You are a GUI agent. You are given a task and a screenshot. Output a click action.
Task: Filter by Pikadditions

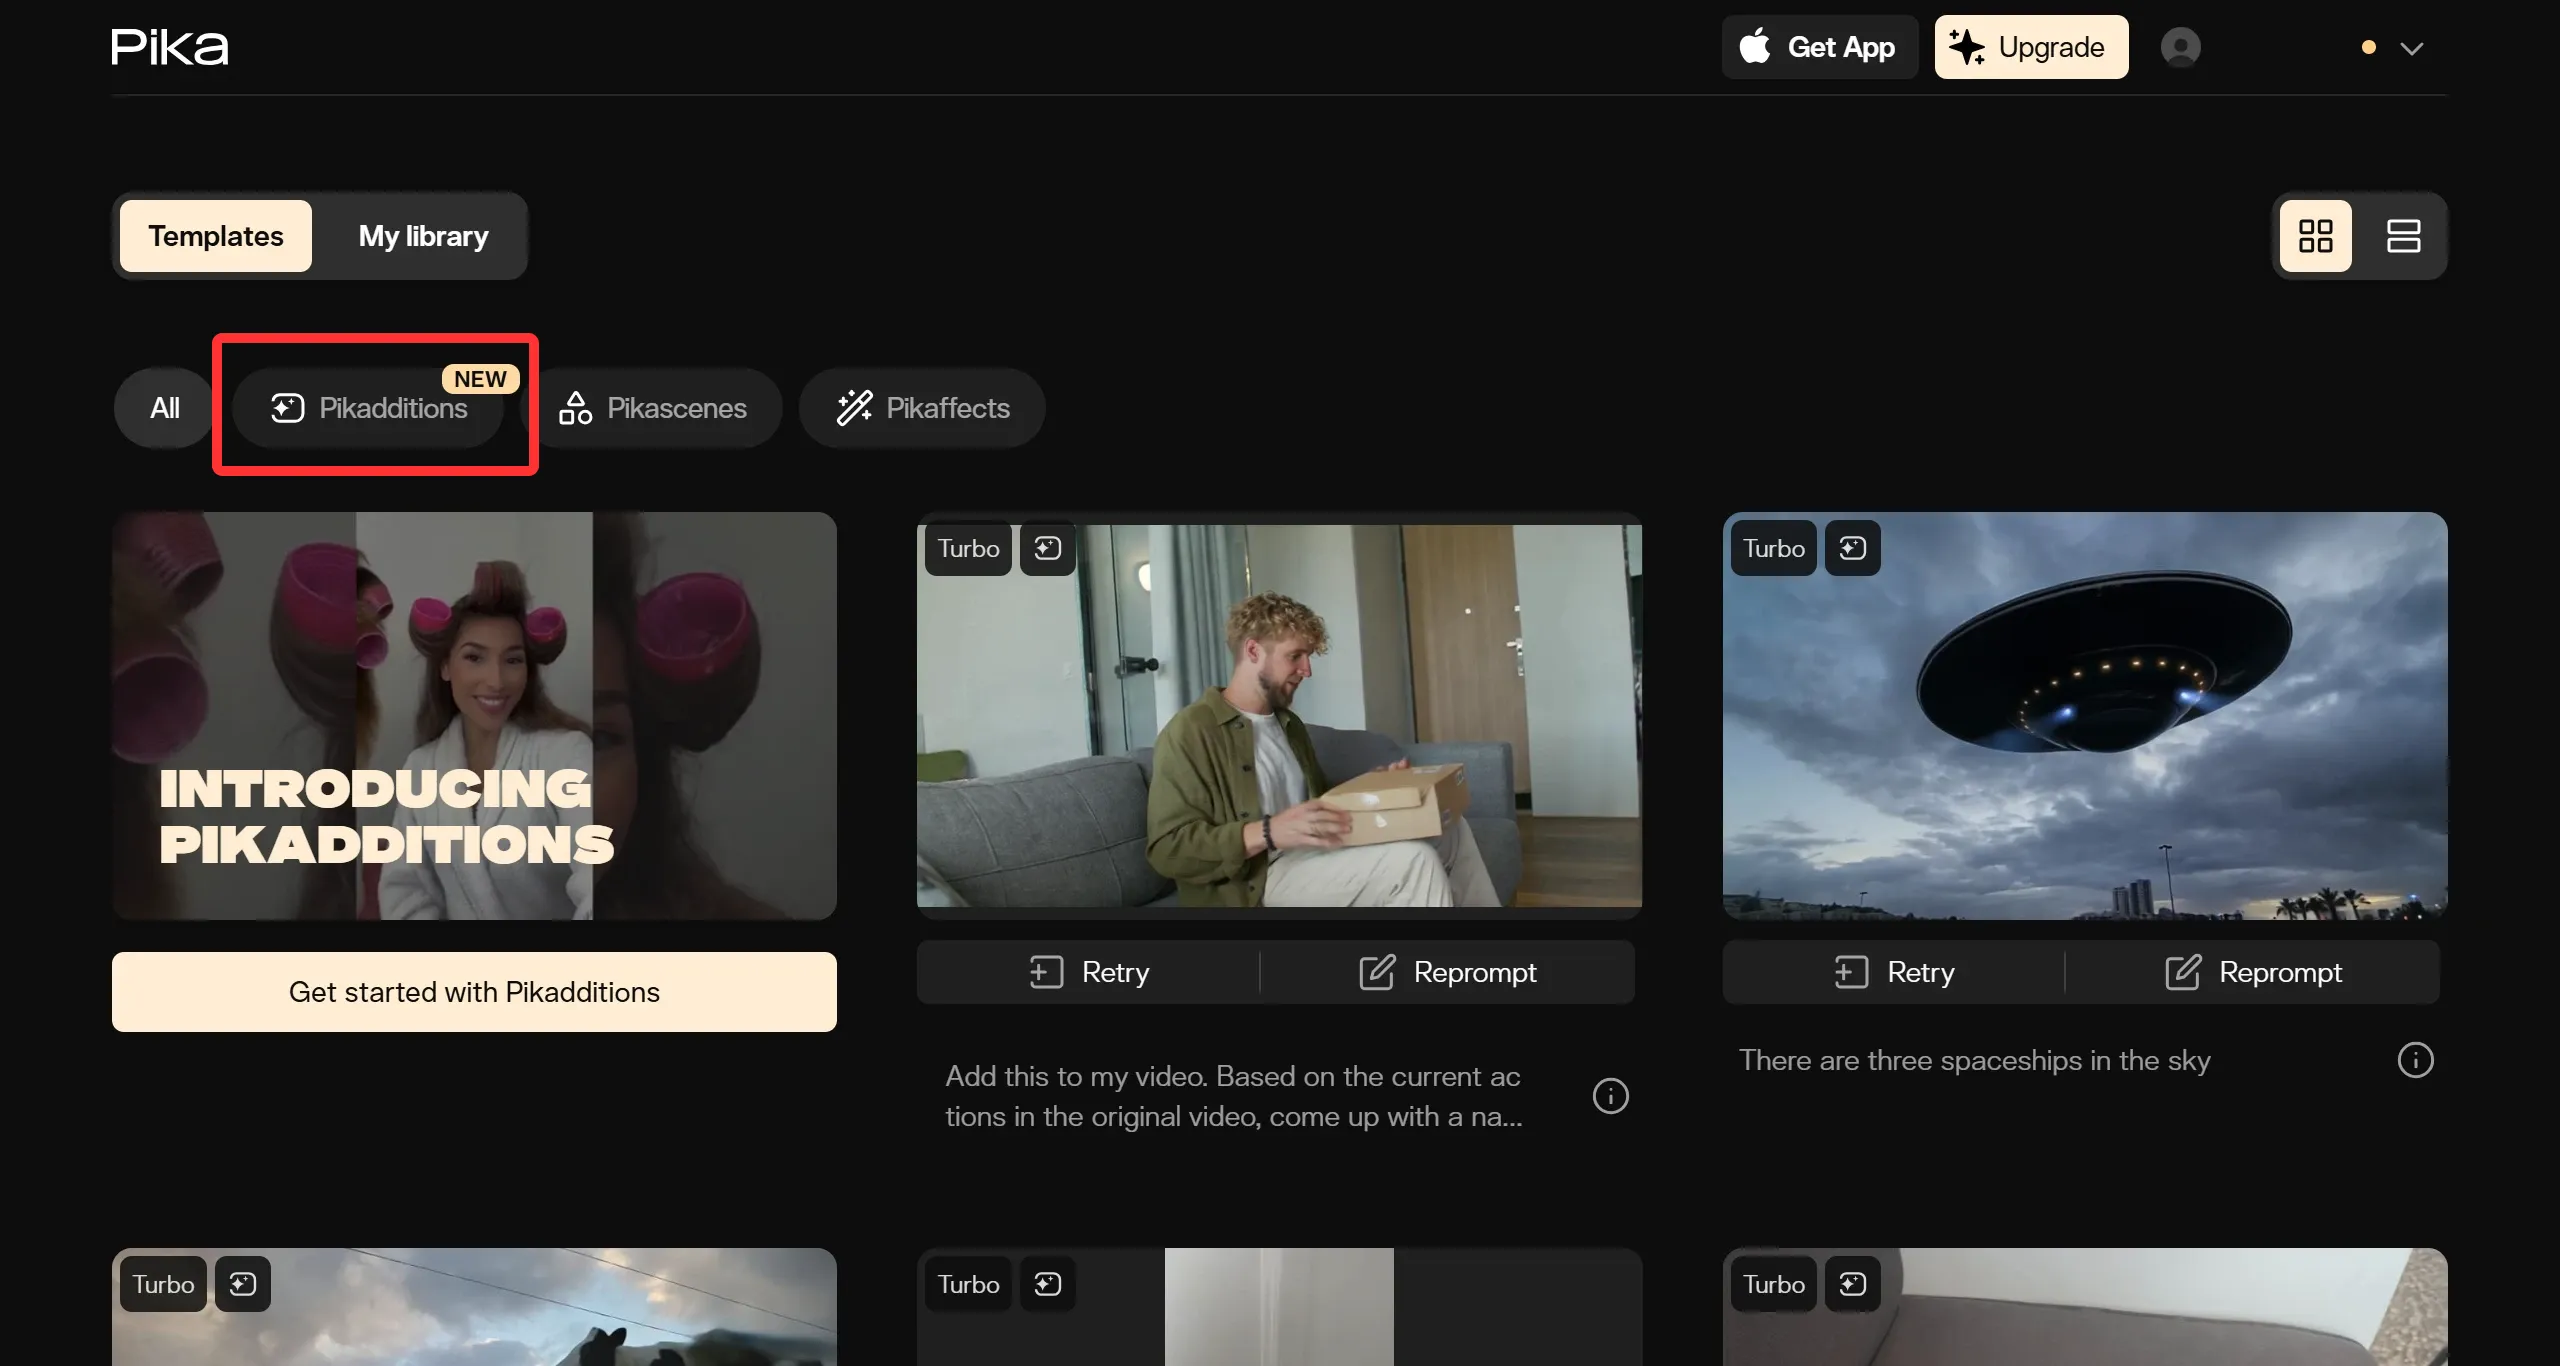tap(369, 408)
